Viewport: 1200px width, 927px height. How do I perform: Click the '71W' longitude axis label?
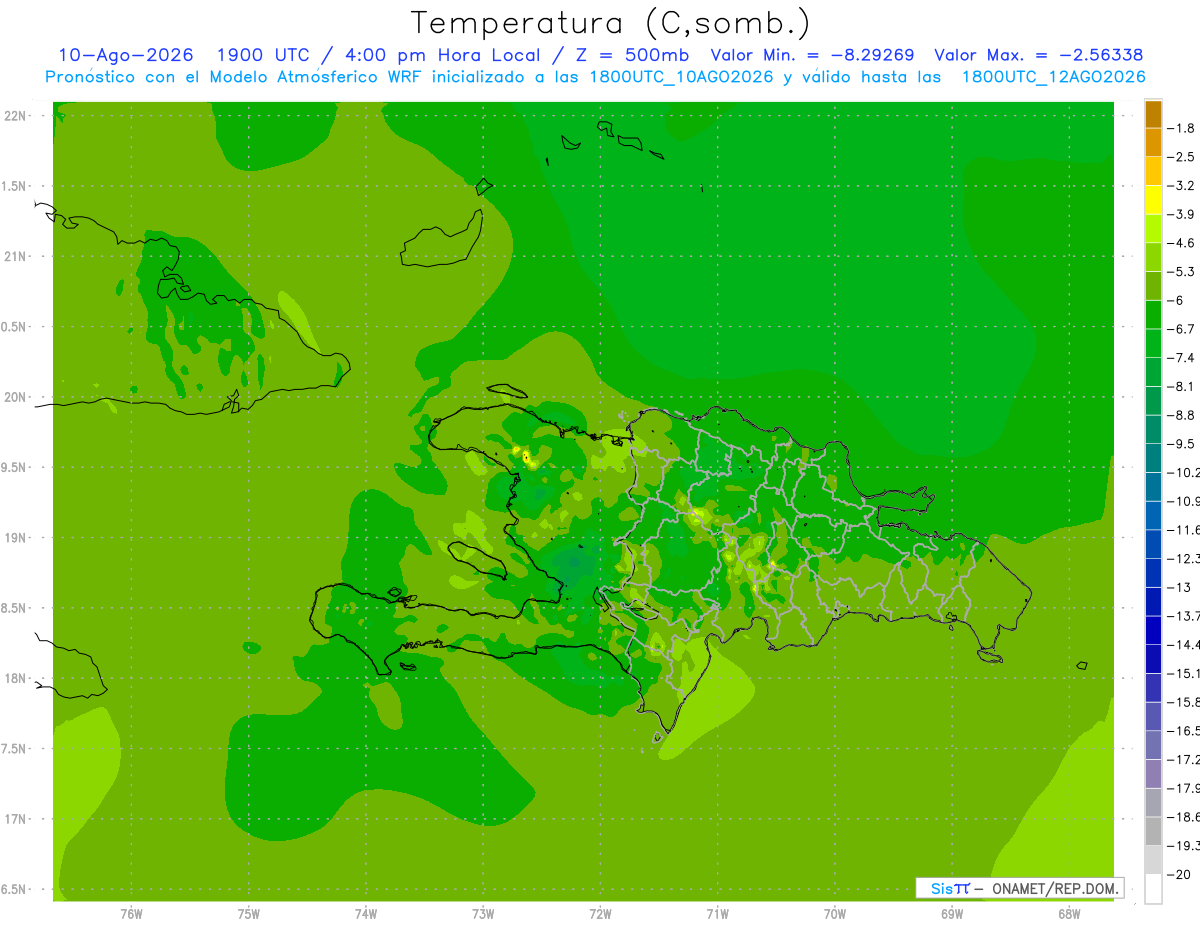click(x=717, y=914)
